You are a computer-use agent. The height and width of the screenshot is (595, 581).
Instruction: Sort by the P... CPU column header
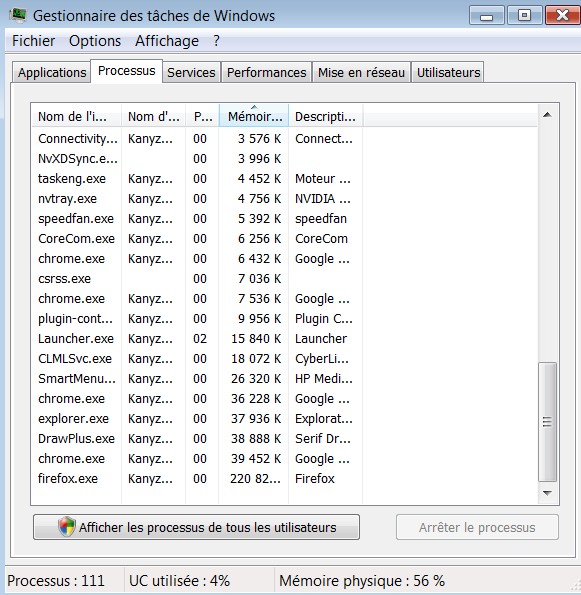tap(202, 116)
